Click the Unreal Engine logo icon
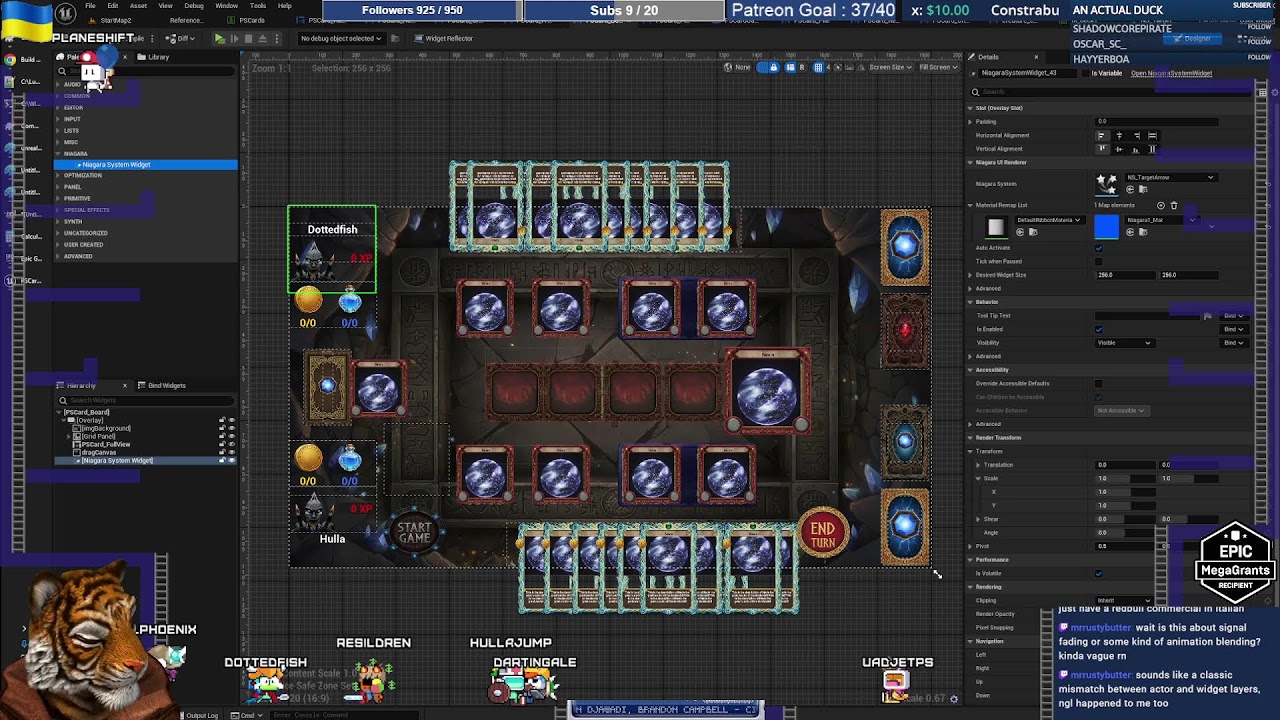Image resolution: width=1280 pixels, height=720 pixels. 65,13
